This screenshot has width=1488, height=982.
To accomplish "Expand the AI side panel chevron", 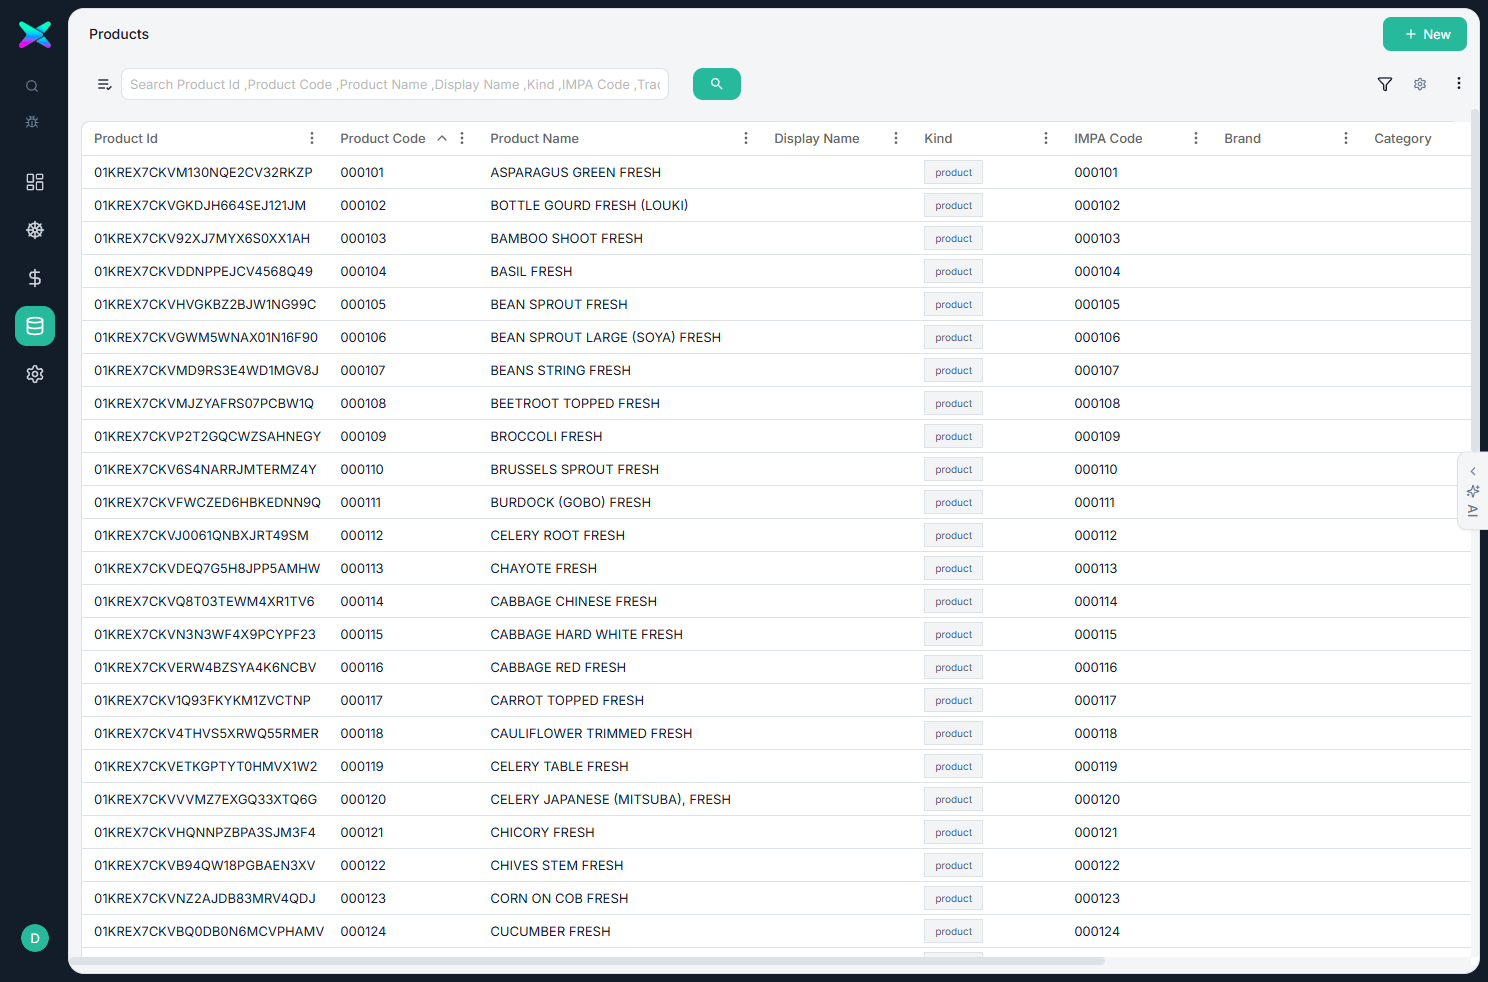I will (1473, 471).
